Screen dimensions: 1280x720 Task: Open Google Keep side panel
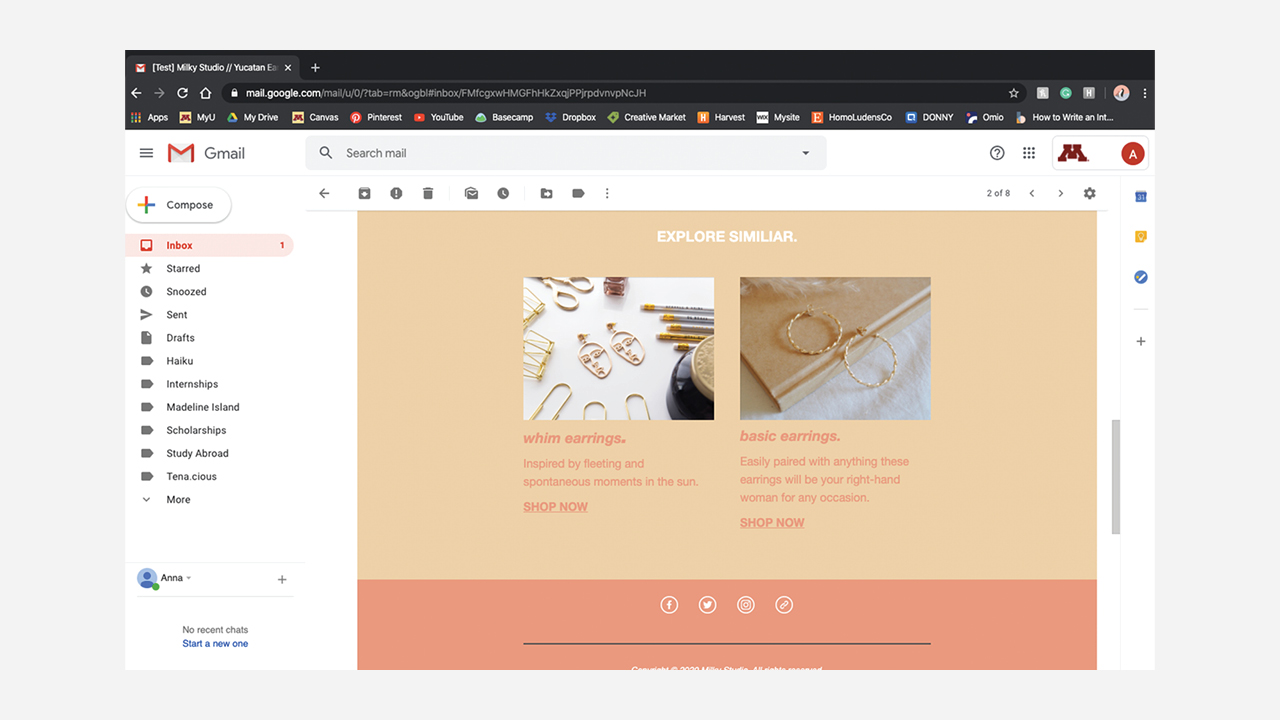tap(1141, 237)
